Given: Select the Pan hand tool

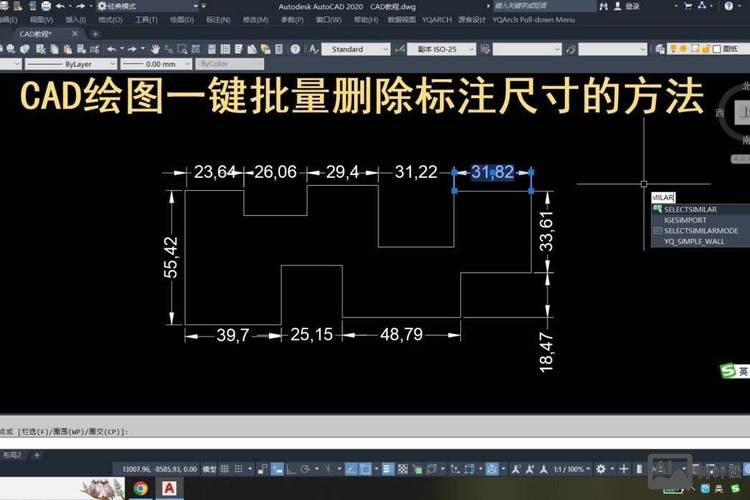Looking at the screenshot, I should [x=155, y=49].
